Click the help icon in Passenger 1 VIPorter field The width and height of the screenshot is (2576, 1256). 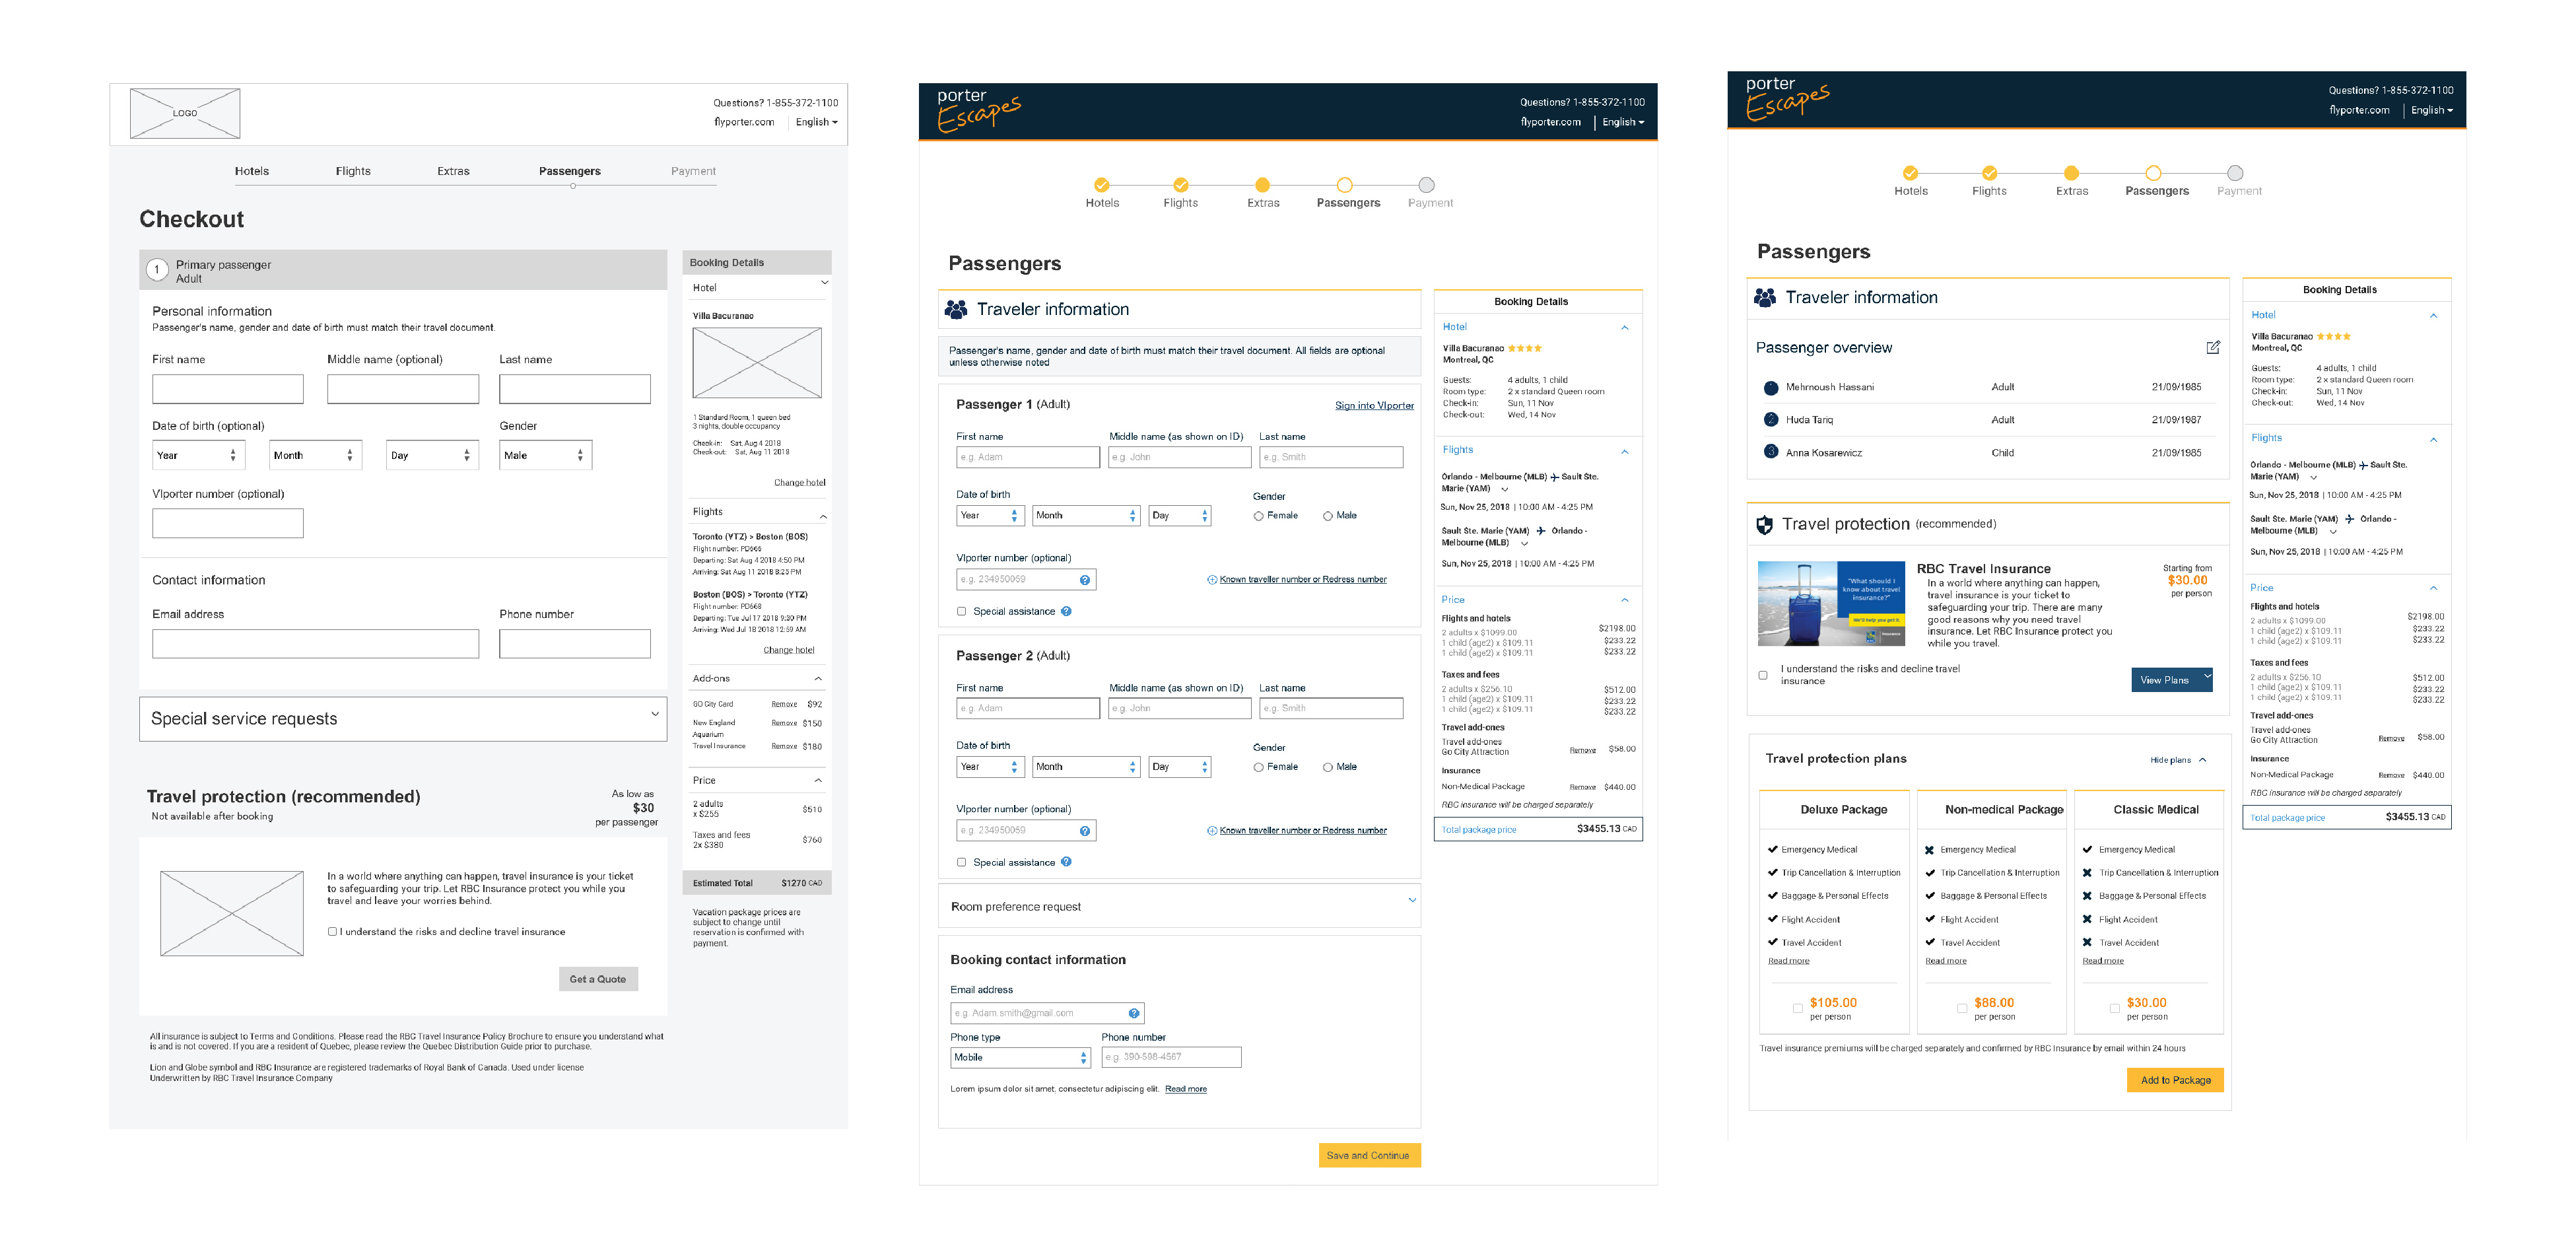click(1084, 580)
